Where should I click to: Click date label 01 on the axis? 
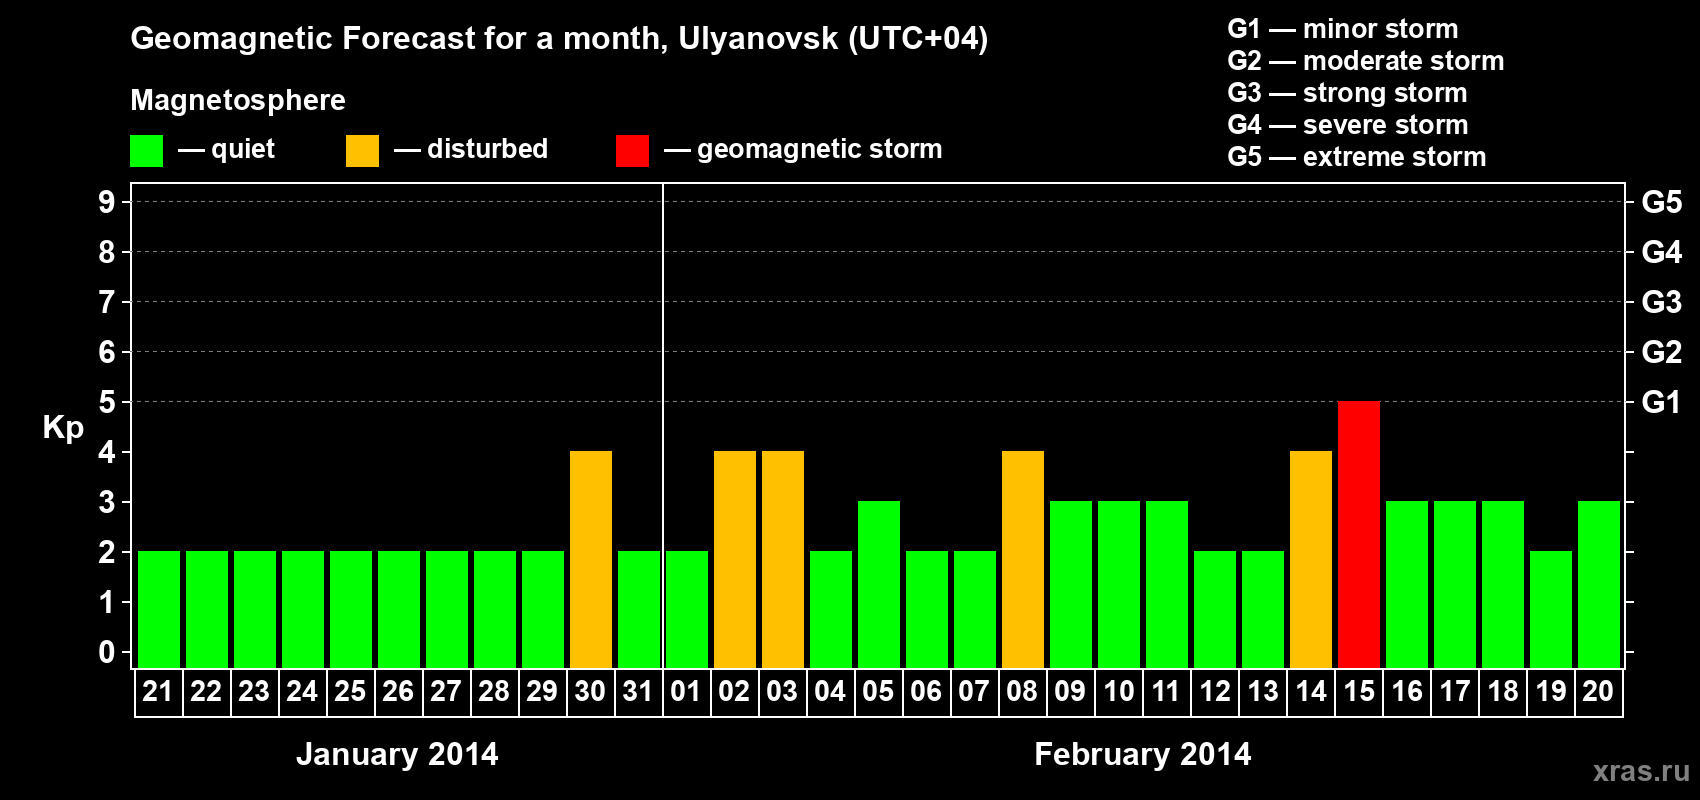point(686,691)
